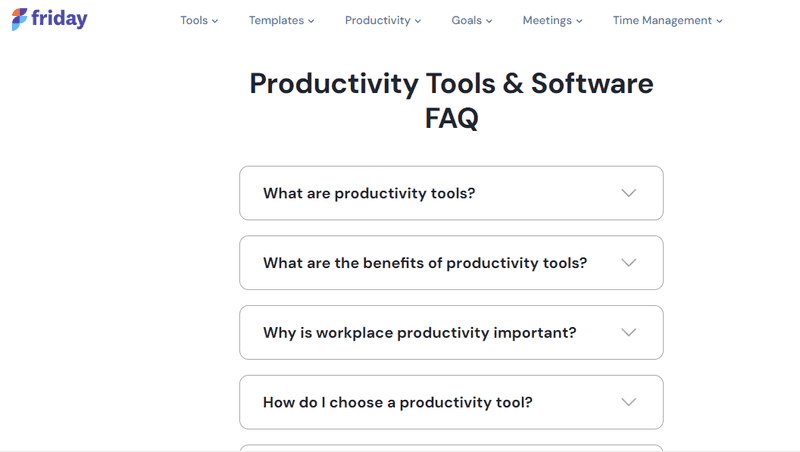
Task: Click the chevron icon beside Templates
Action: click(x=311, y=21)
